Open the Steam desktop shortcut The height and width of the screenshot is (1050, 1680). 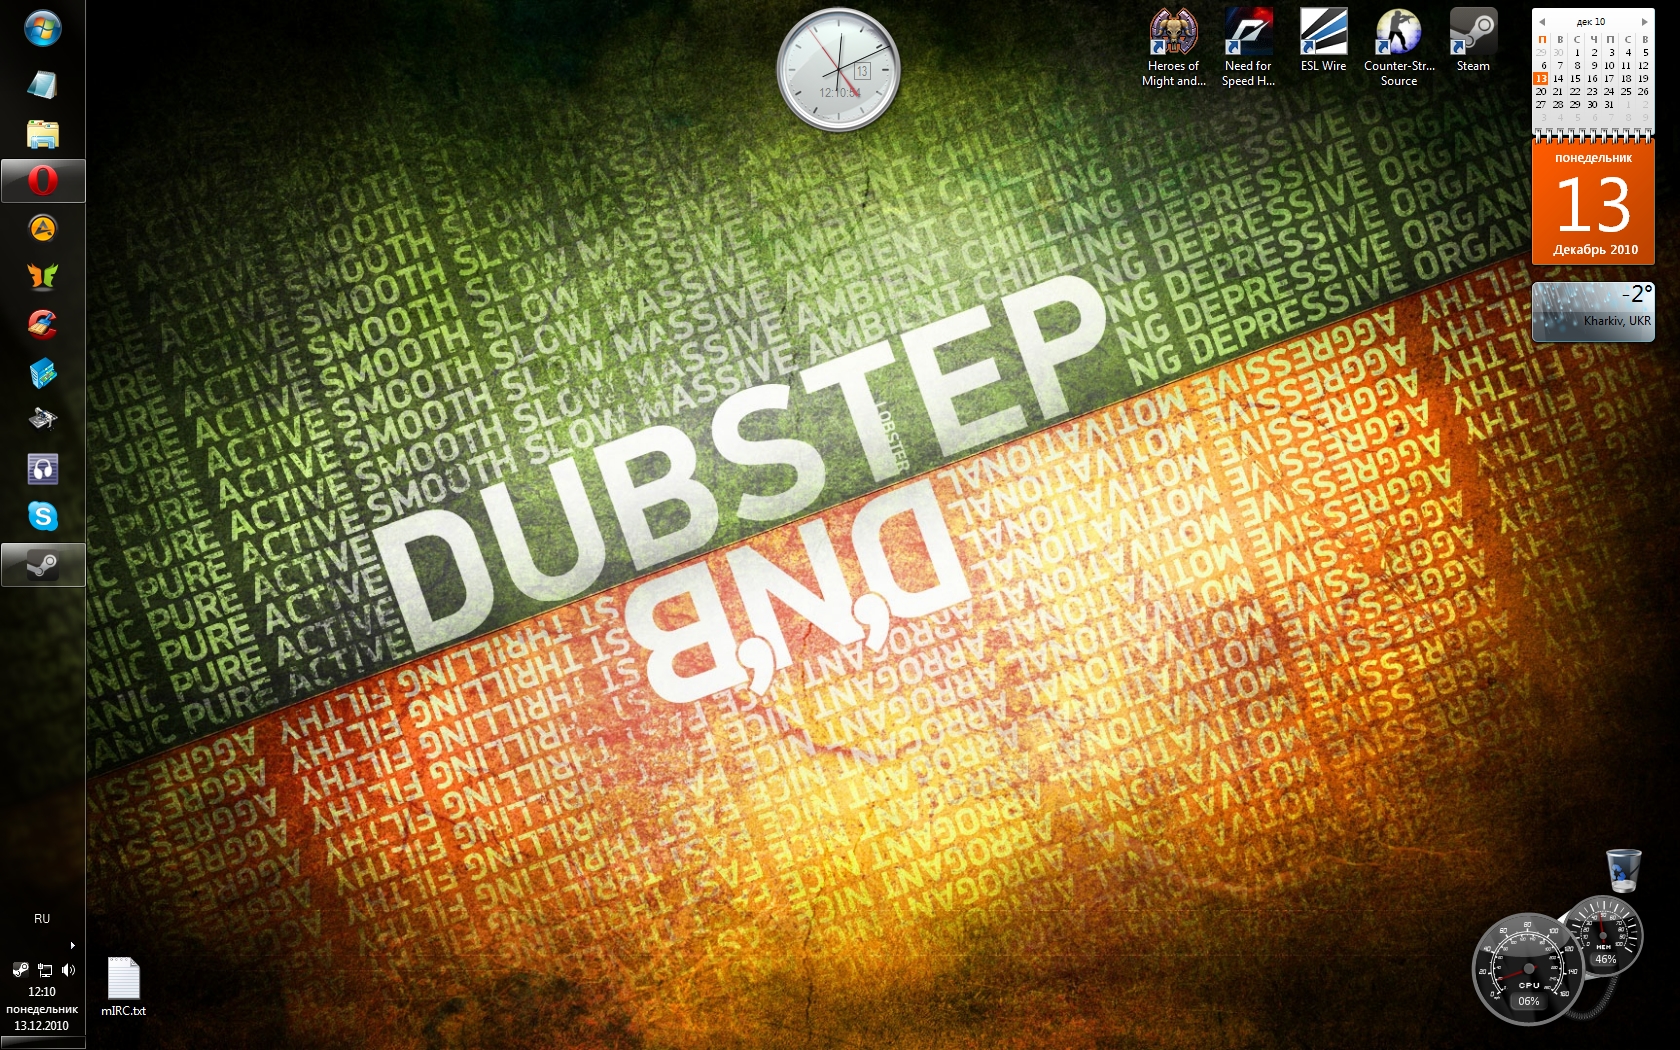[1473, 40]
